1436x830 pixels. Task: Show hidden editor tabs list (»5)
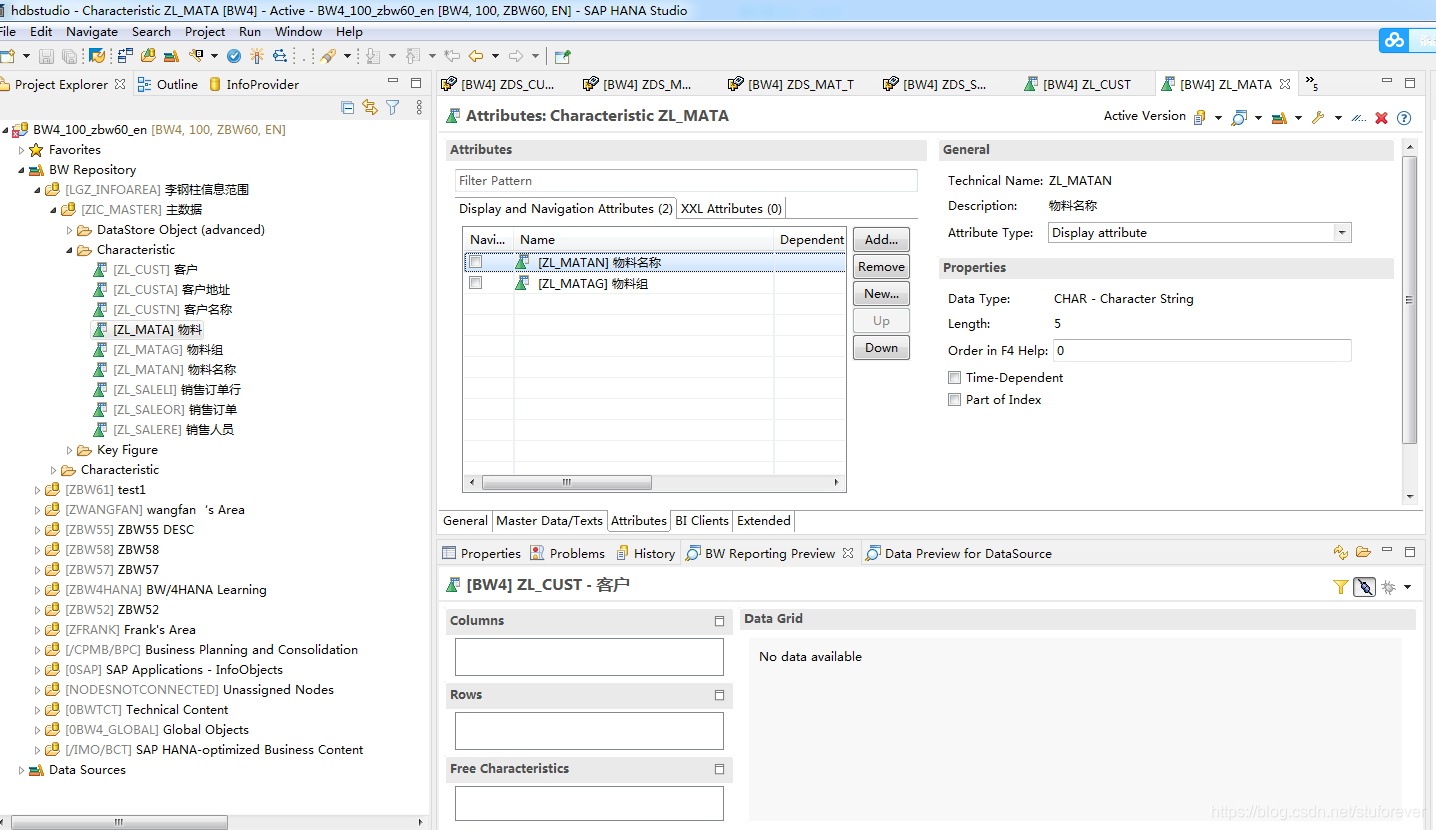1312,85
